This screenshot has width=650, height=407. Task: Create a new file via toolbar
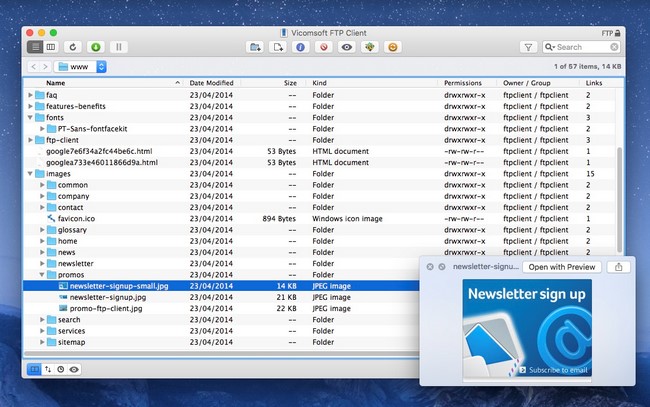coord(278,47)
